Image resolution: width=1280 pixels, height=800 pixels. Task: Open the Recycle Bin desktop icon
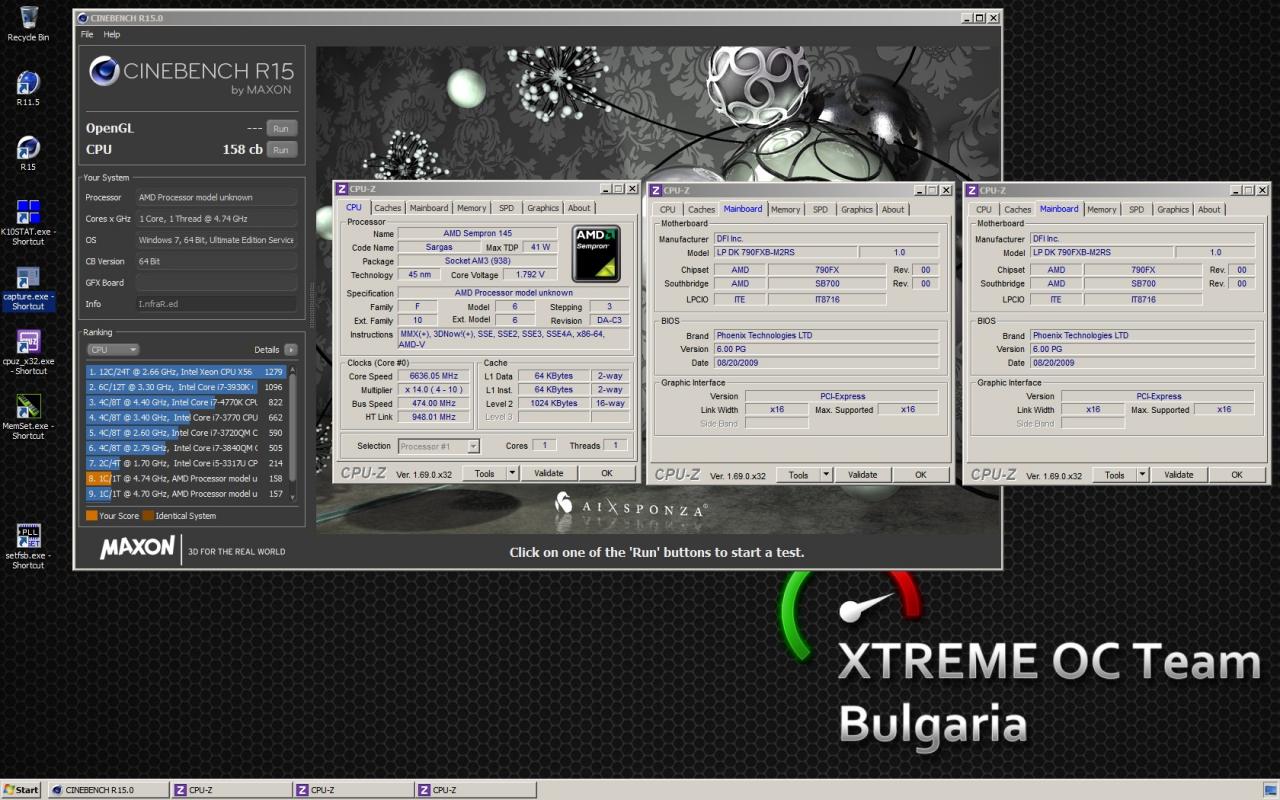point(28,23)
